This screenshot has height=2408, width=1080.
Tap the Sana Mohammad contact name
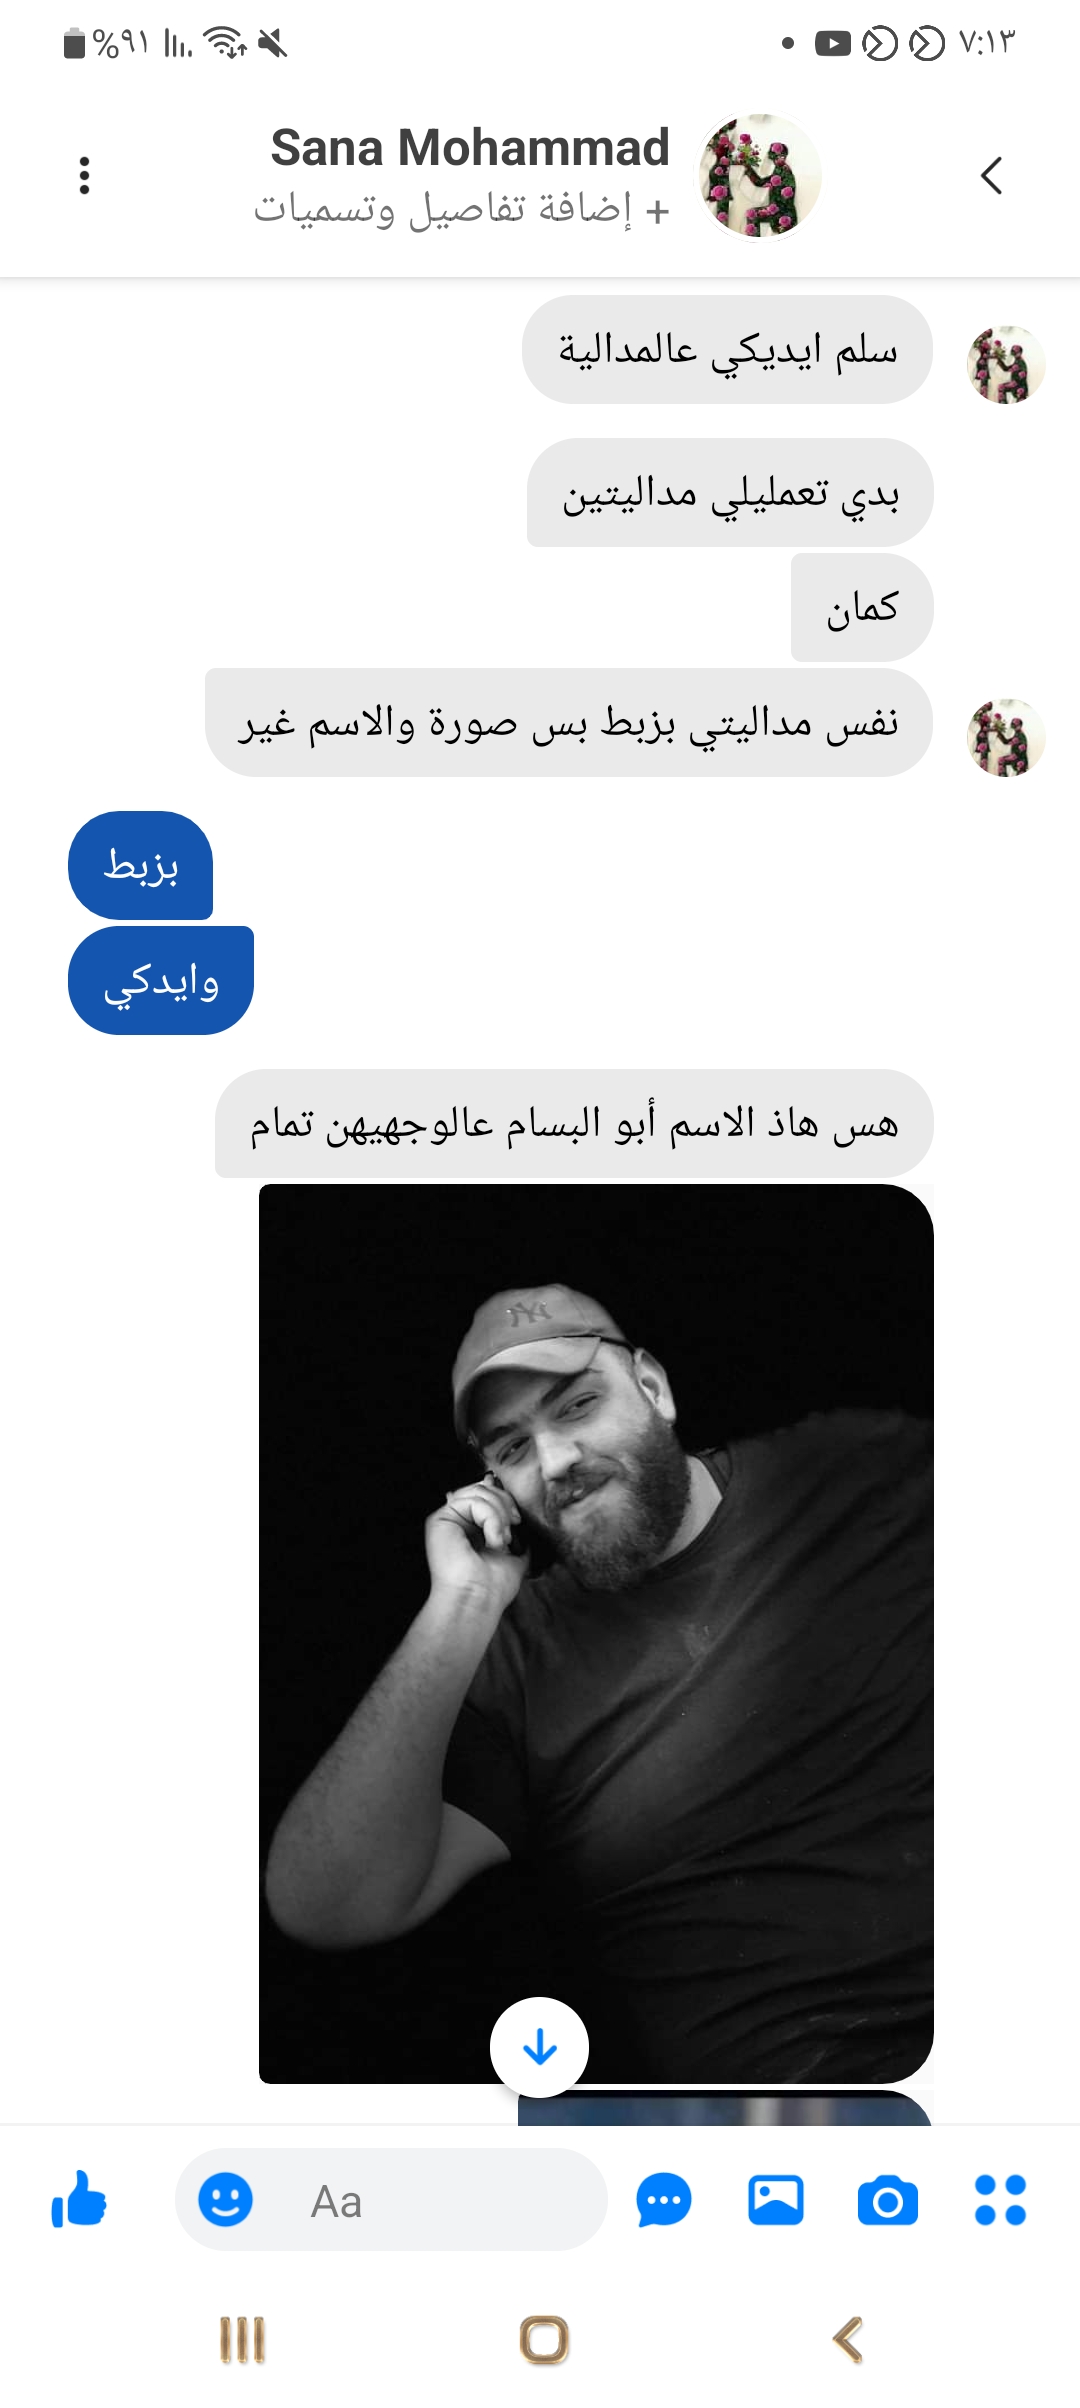[470, 148]
